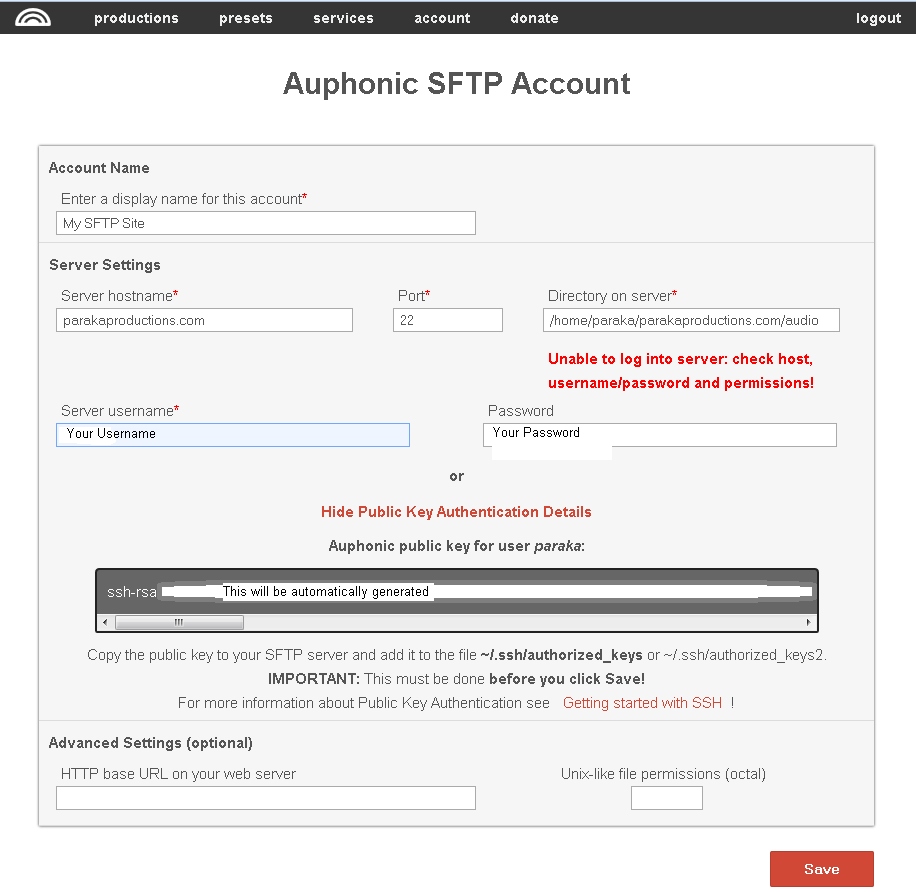Open the Getting started with SSH link

click(x=642, y=703)
